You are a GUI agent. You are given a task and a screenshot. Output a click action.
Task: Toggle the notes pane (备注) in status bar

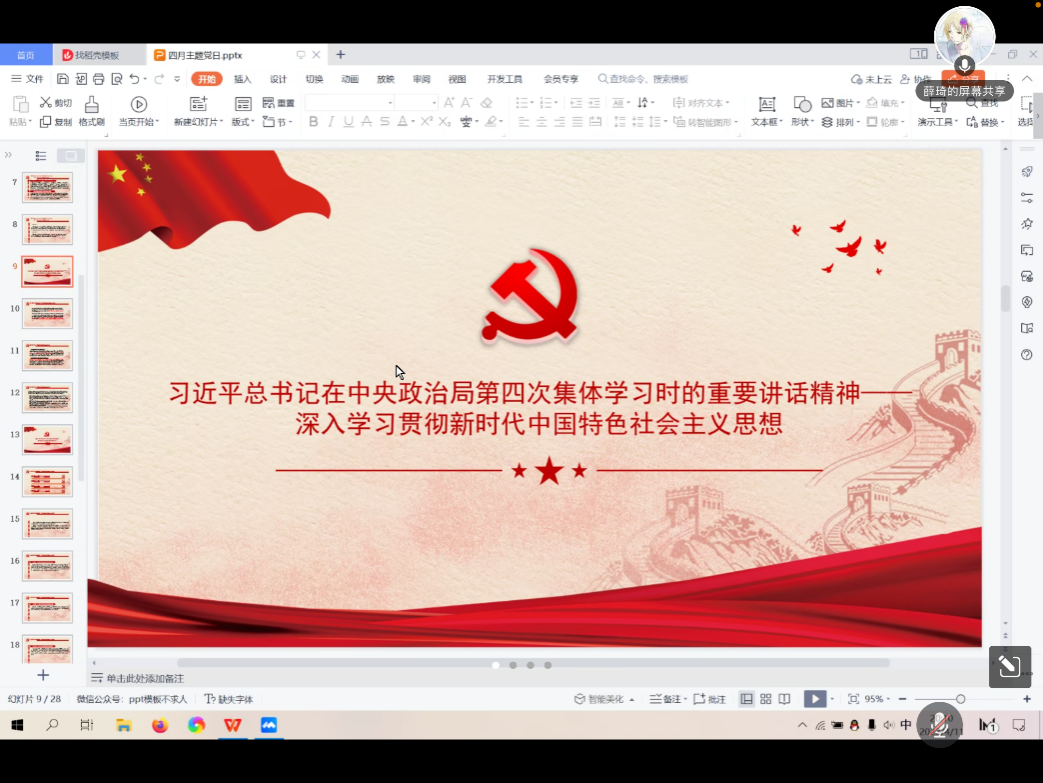click(666, 699)
